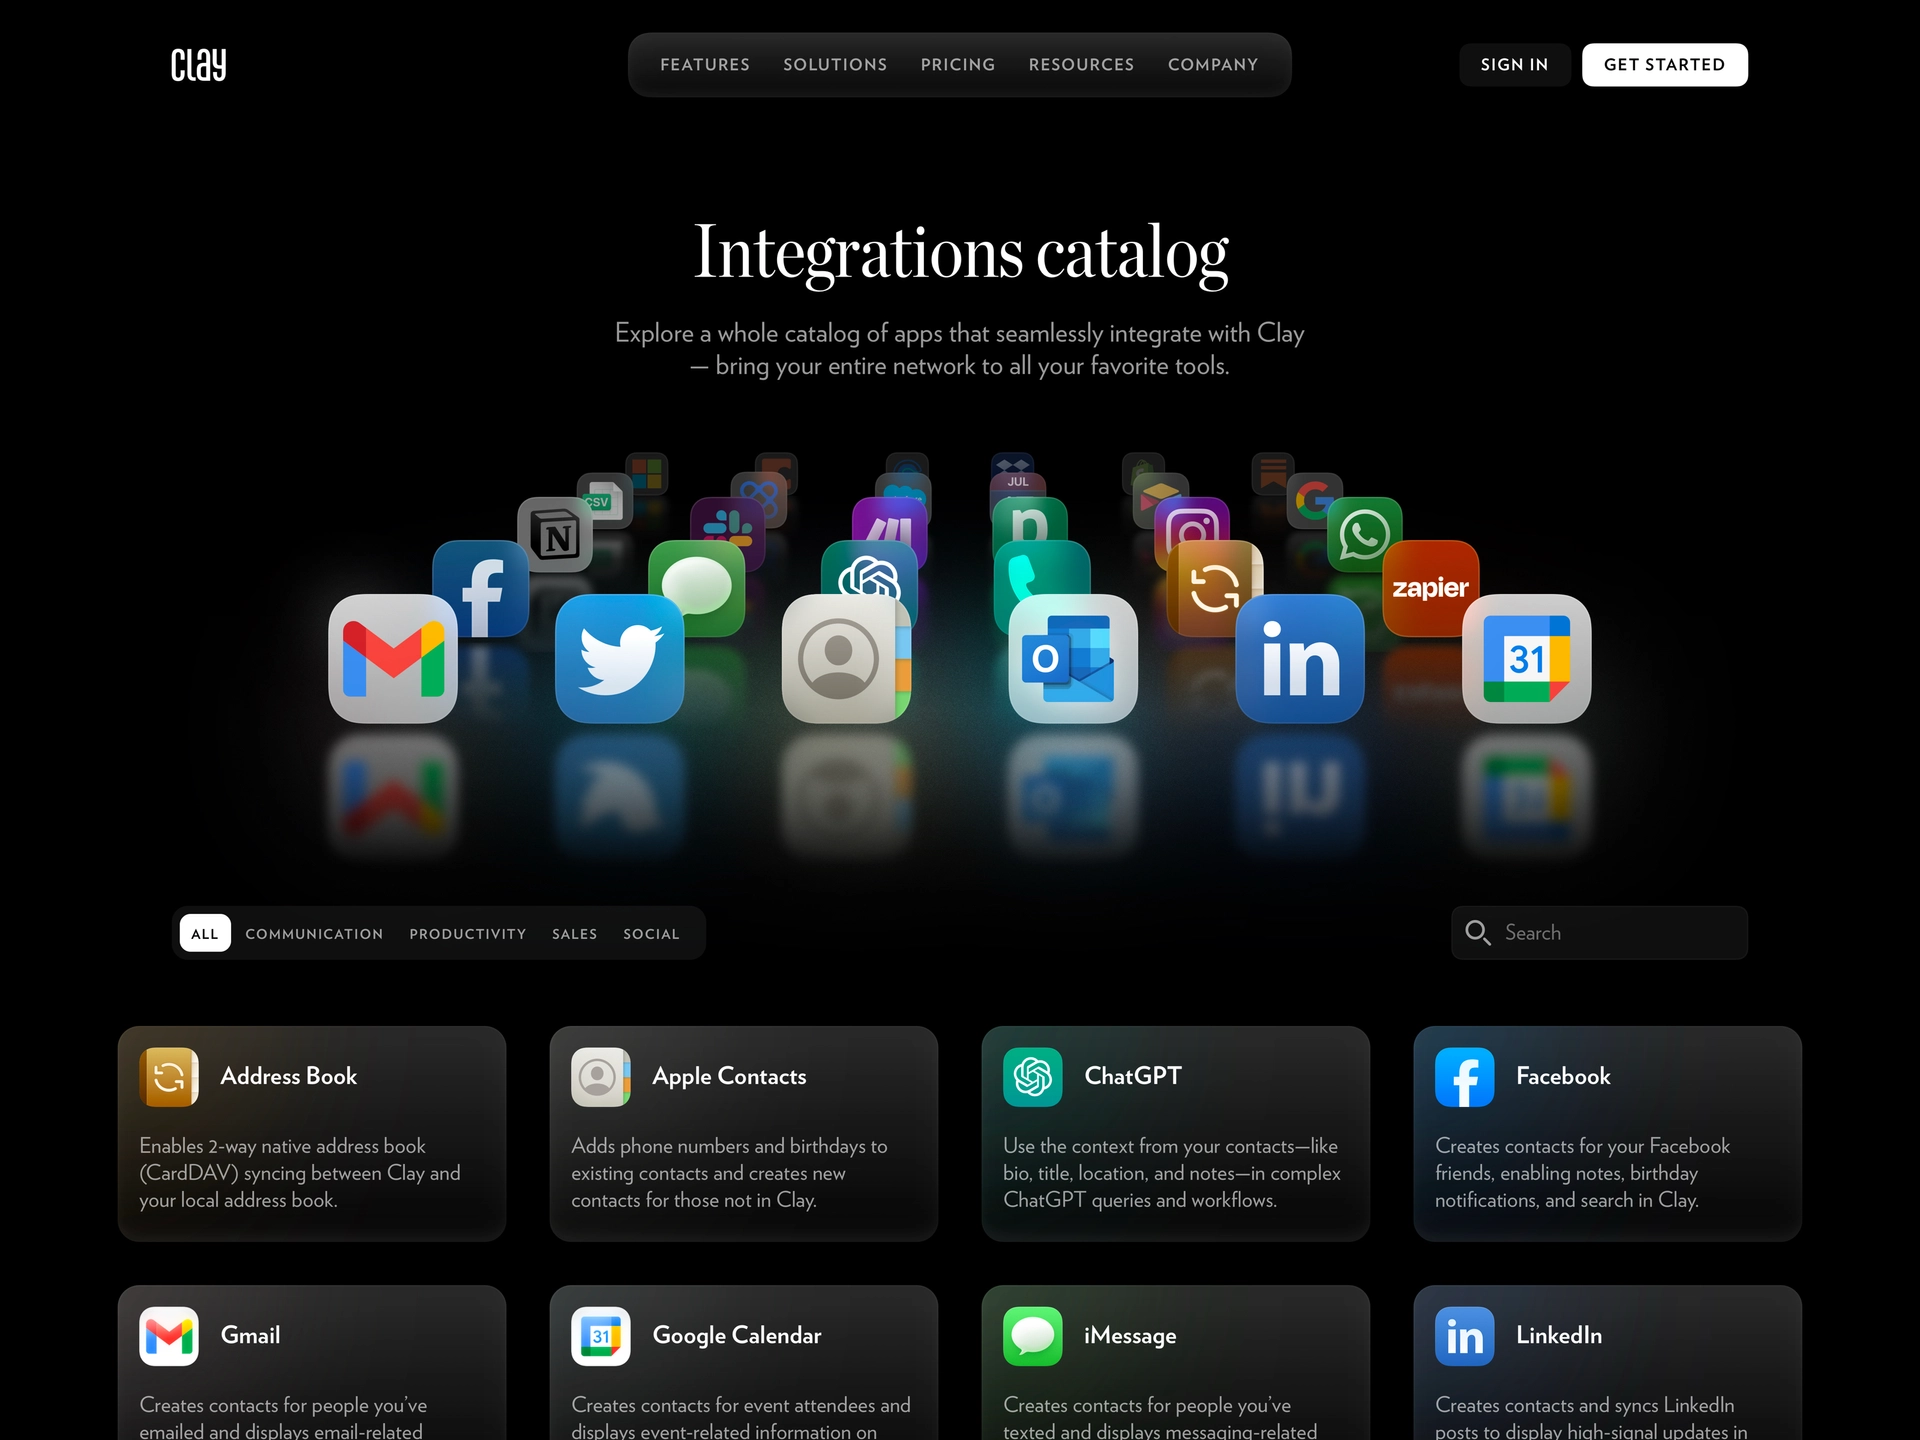Select the PRODUCTIVITY category tab
The image size is (1920, 1440).
[x=467, y=932]
